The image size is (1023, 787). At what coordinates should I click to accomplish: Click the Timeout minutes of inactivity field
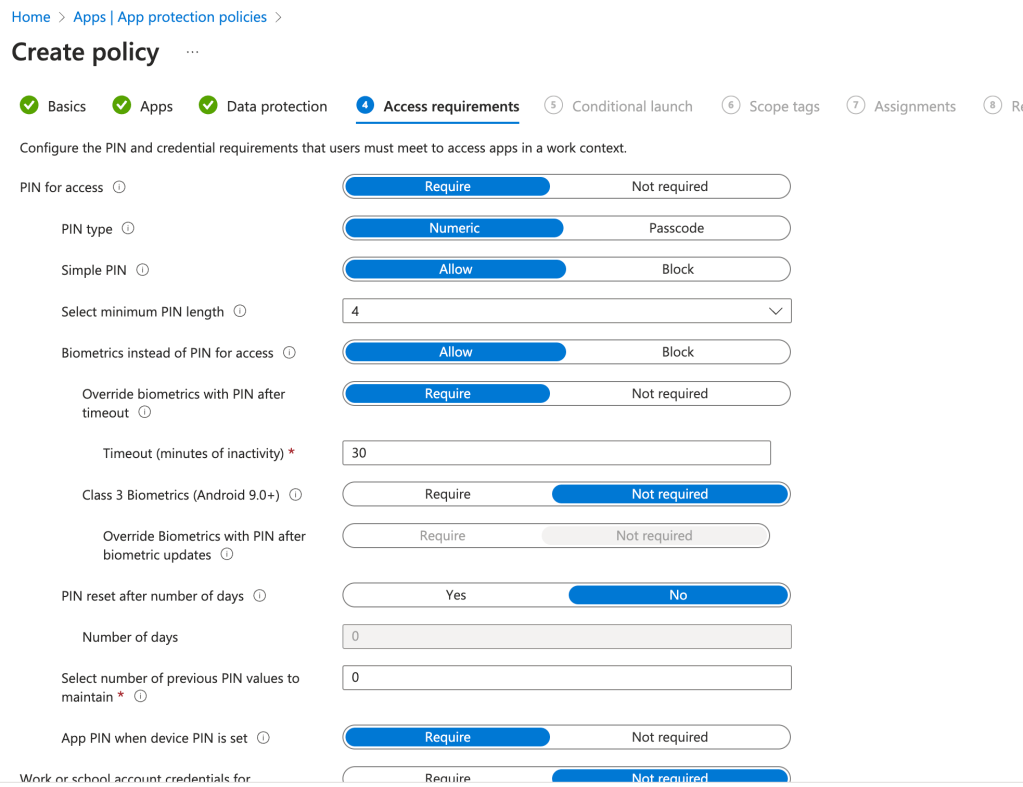556,453
